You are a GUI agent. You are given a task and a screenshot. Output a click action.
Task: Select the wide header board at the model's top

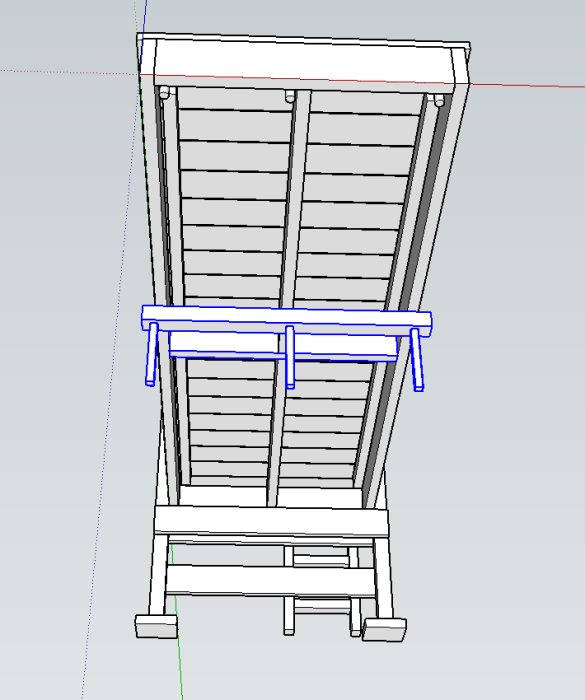pyautogui.click(x=304, y=65)
